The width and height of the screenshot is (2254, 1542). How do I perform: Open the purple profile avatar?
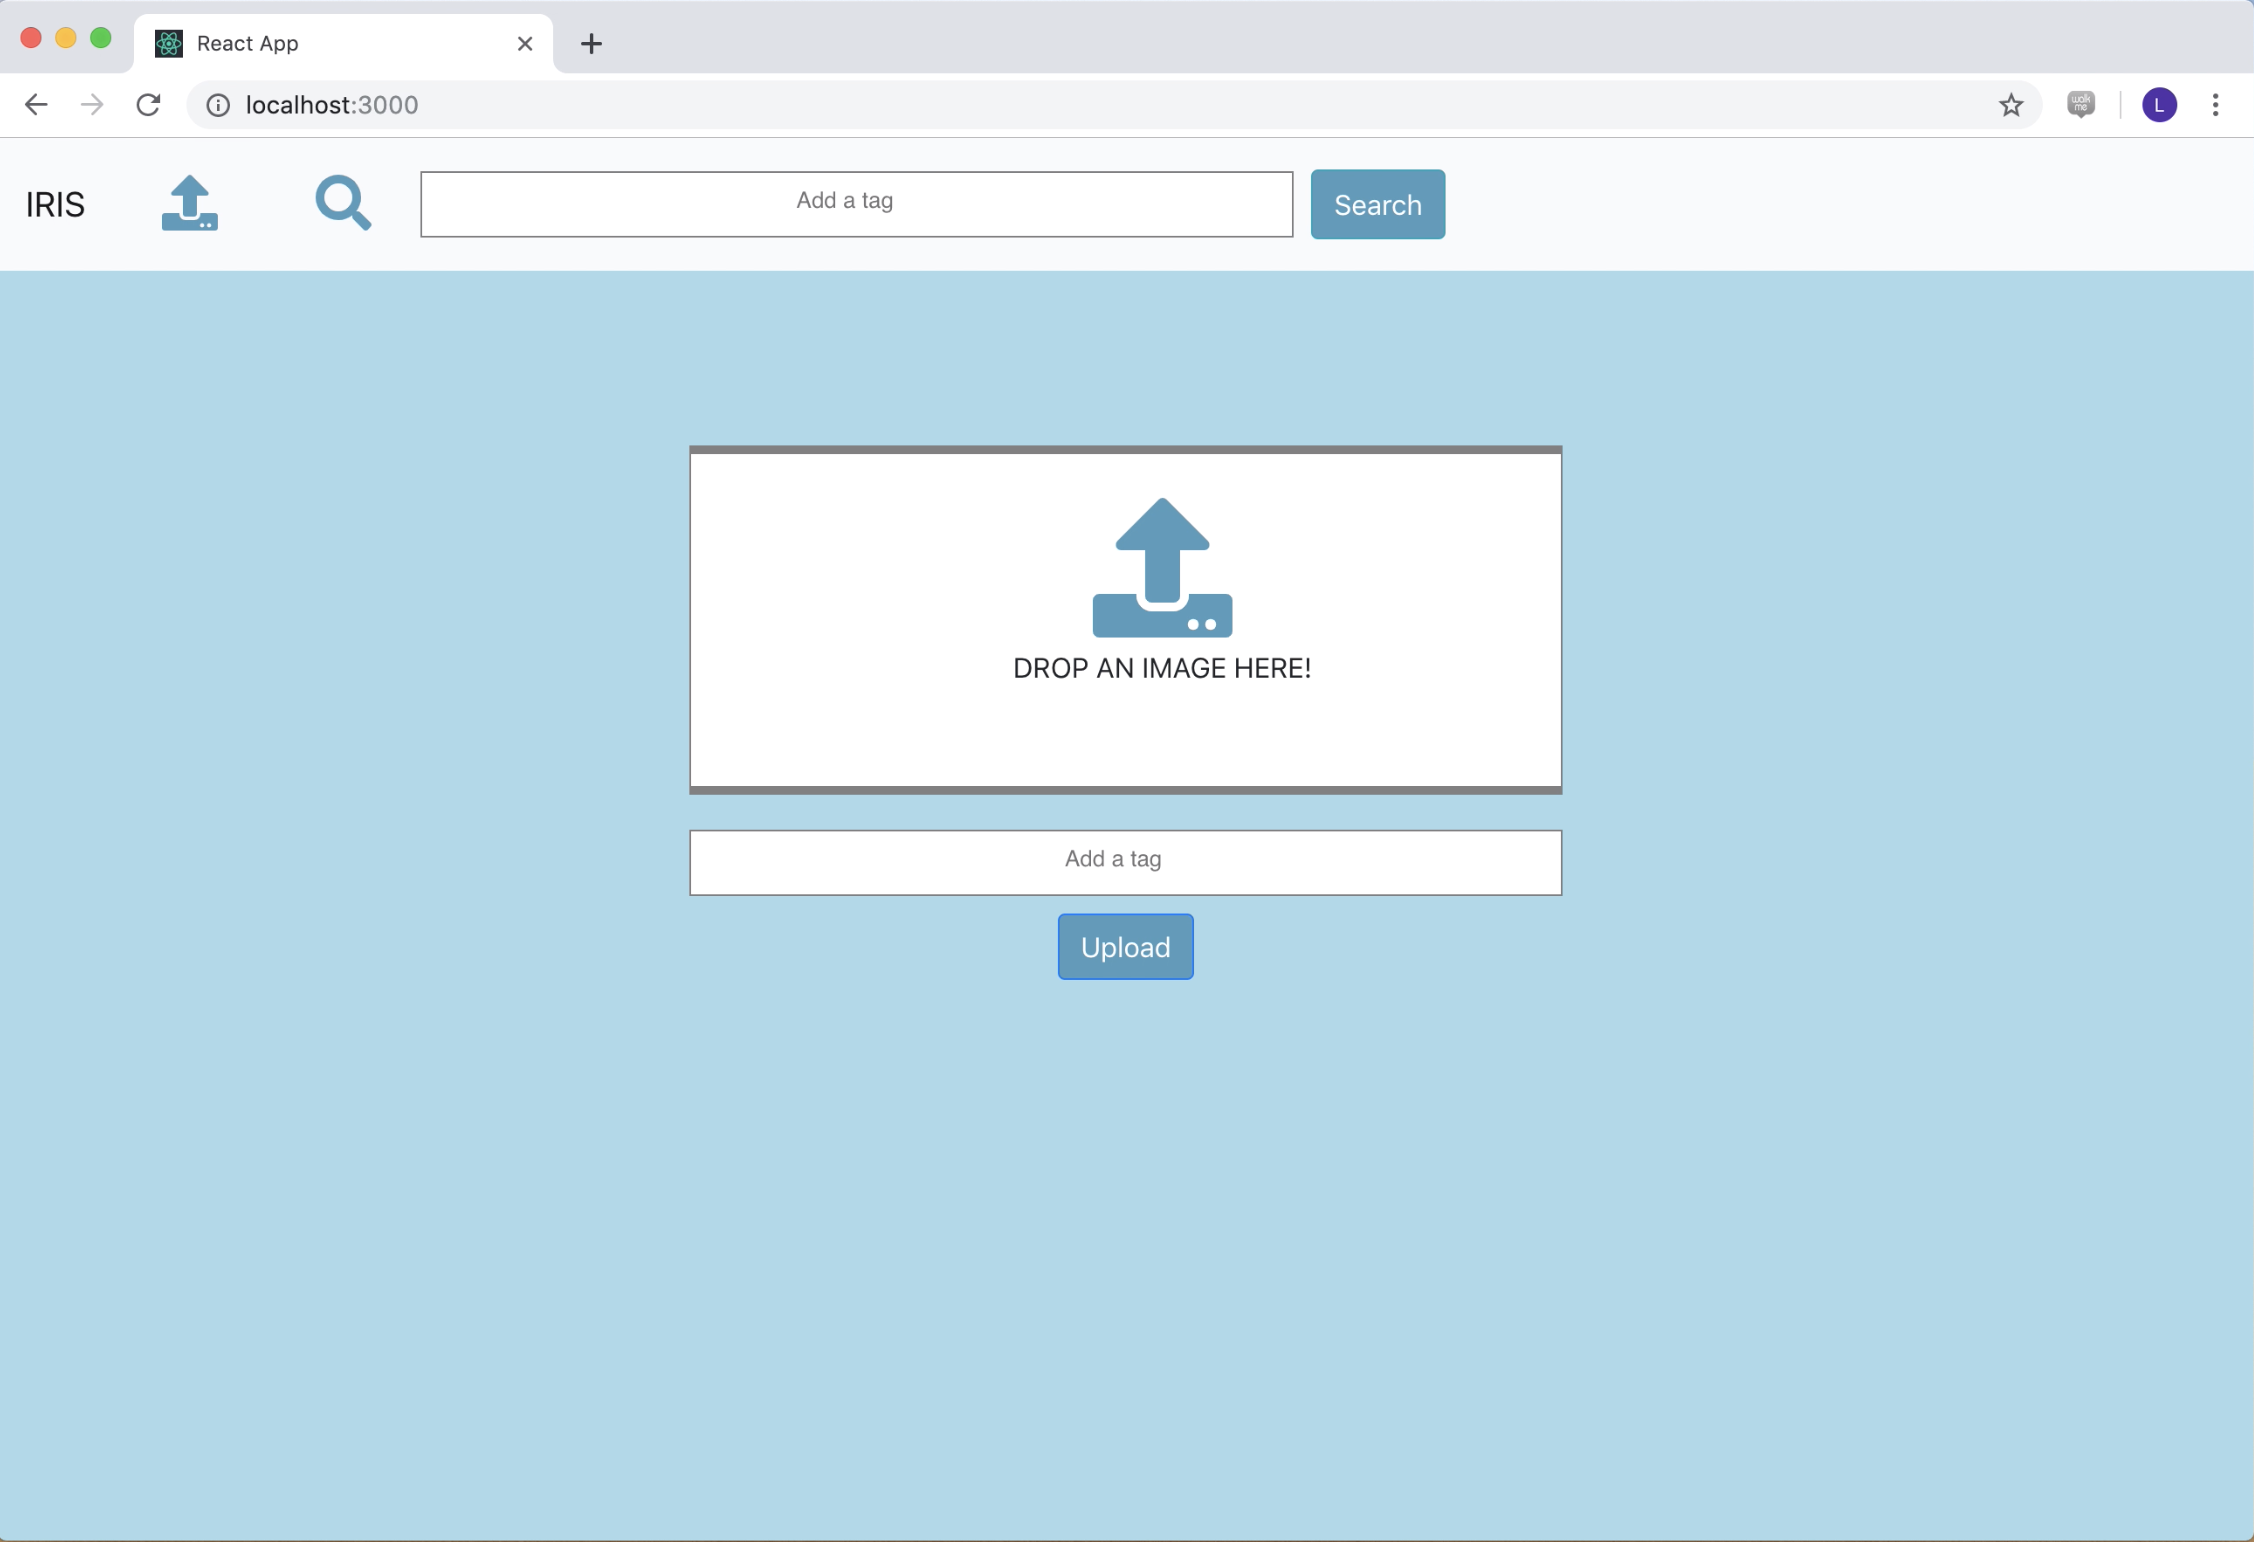(x=2158, y=105)
